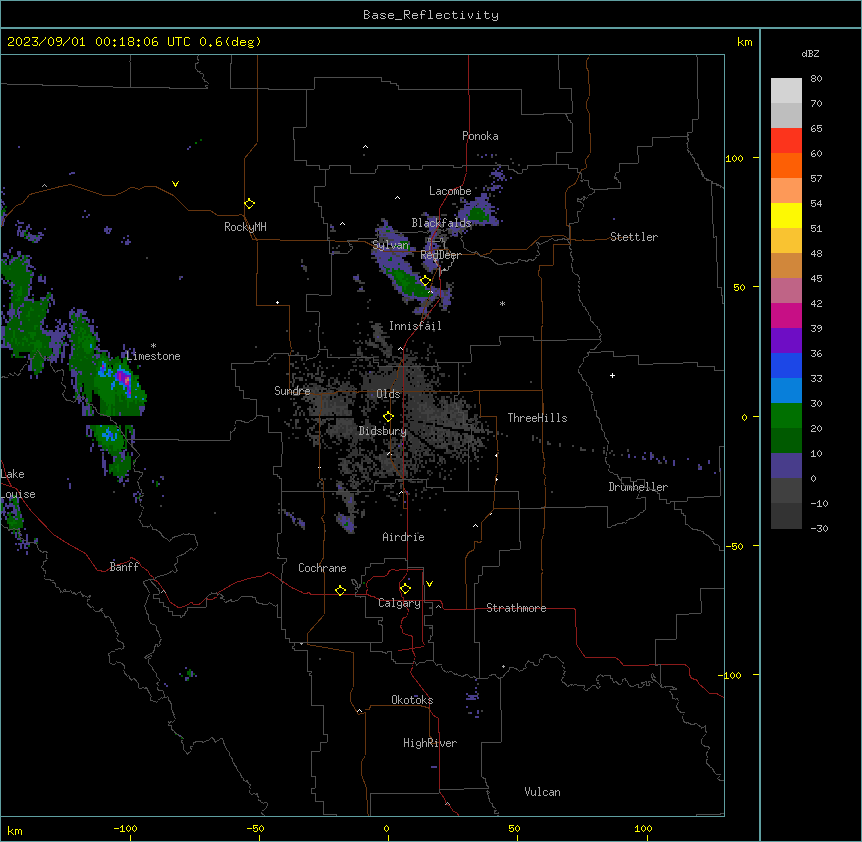Screen dimensions: 862x842
Task: Click the Banff label
Action: point(124,567)
